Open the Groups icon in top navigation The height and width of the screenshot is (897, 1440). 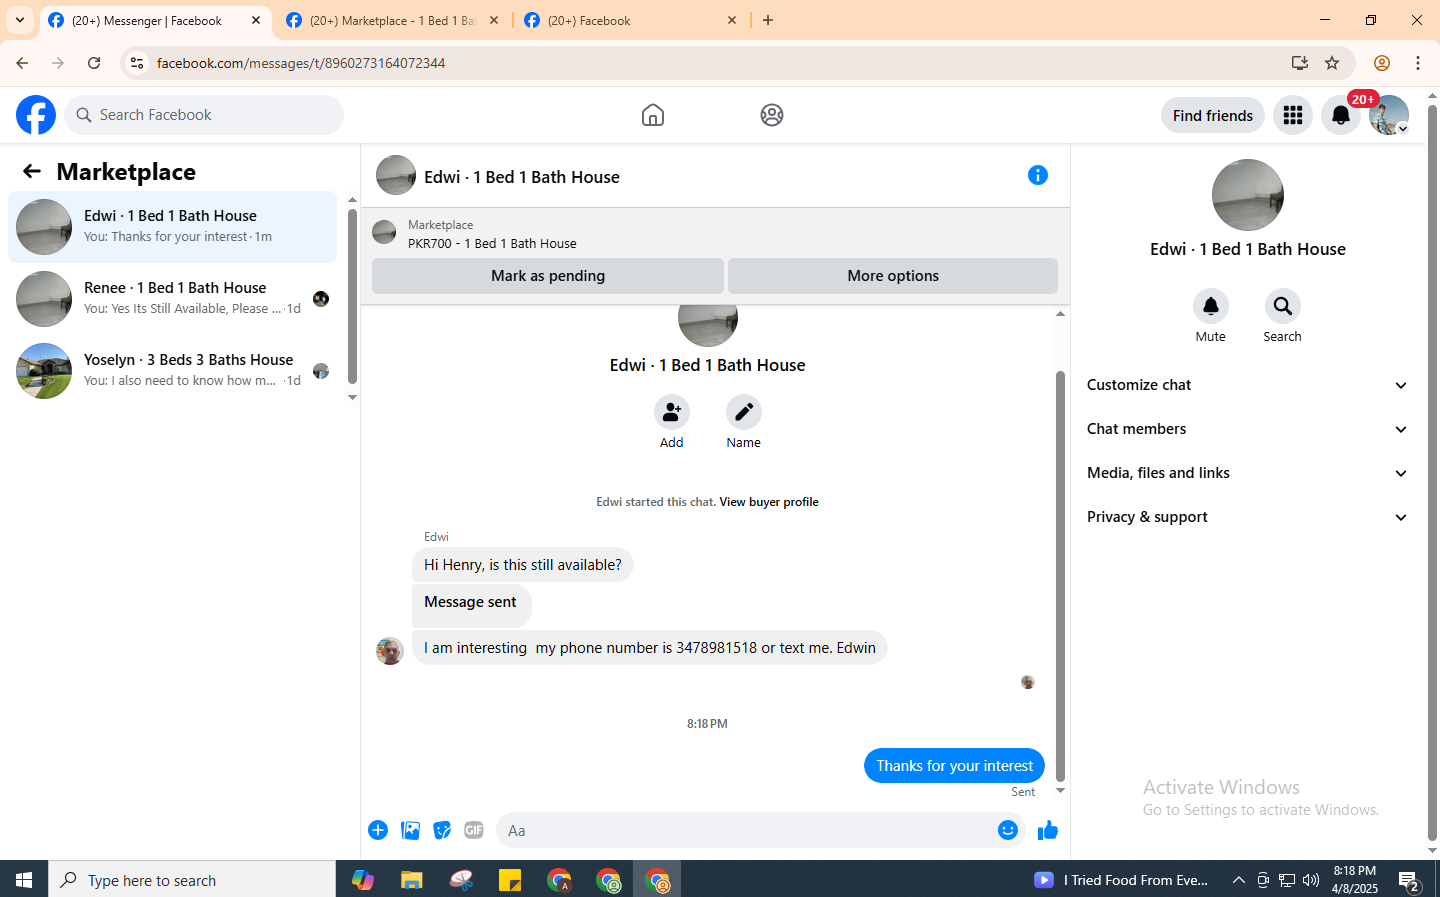[772, 115]
